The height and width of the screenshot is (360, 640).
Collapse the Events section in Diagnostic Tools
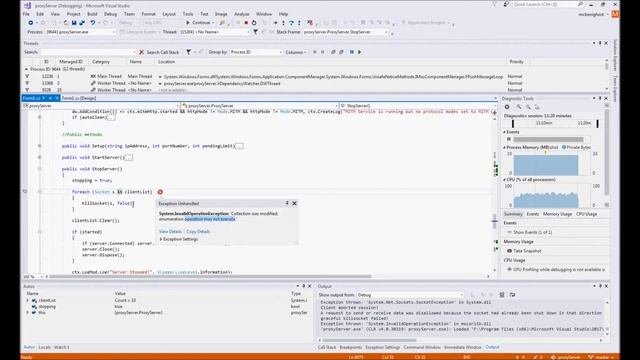coord(504,132)
